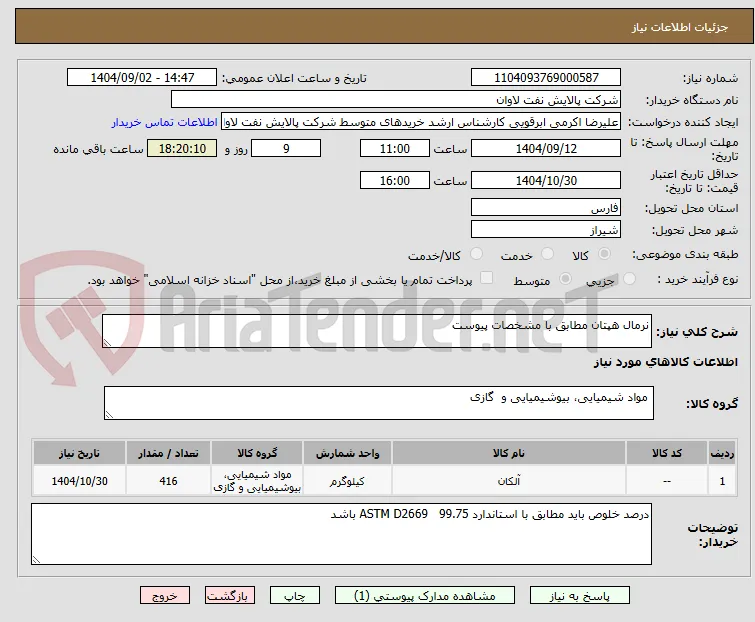Click the شهر محل تحویل field شیراز
755x622 pixels.
pos(546,230)
